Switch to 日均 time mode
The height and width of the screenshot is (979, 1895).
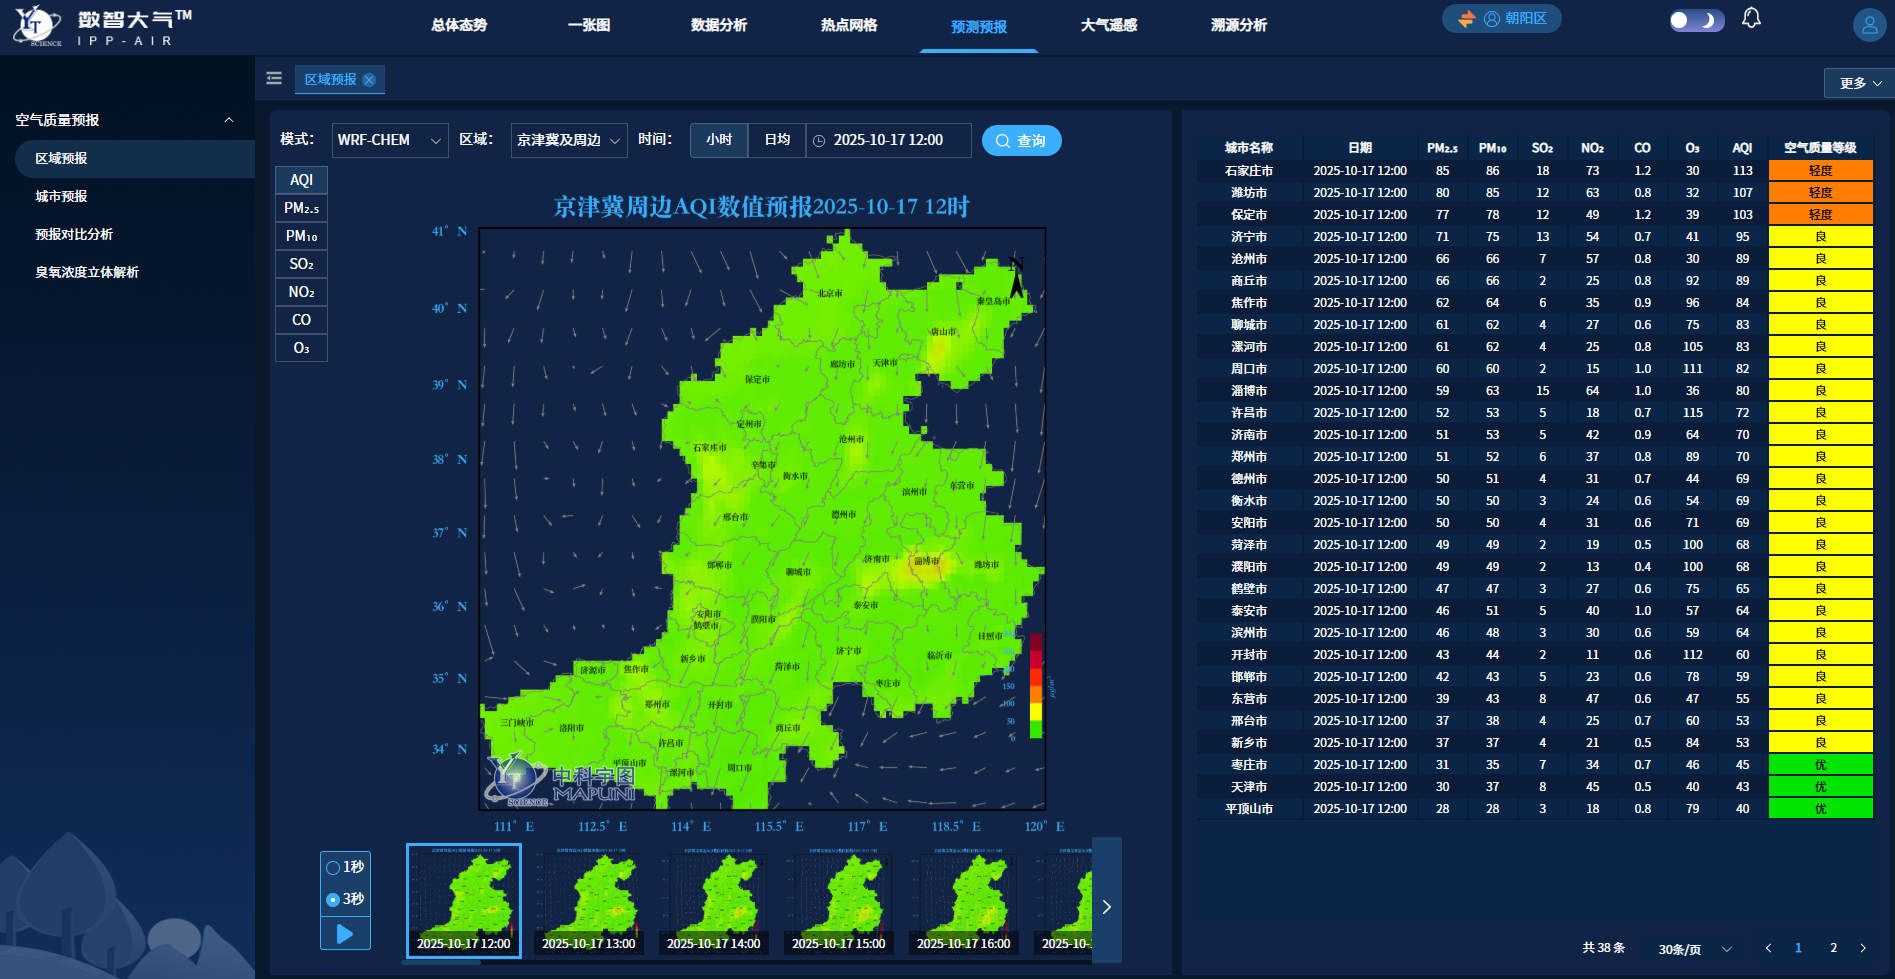tap(777, 140)
